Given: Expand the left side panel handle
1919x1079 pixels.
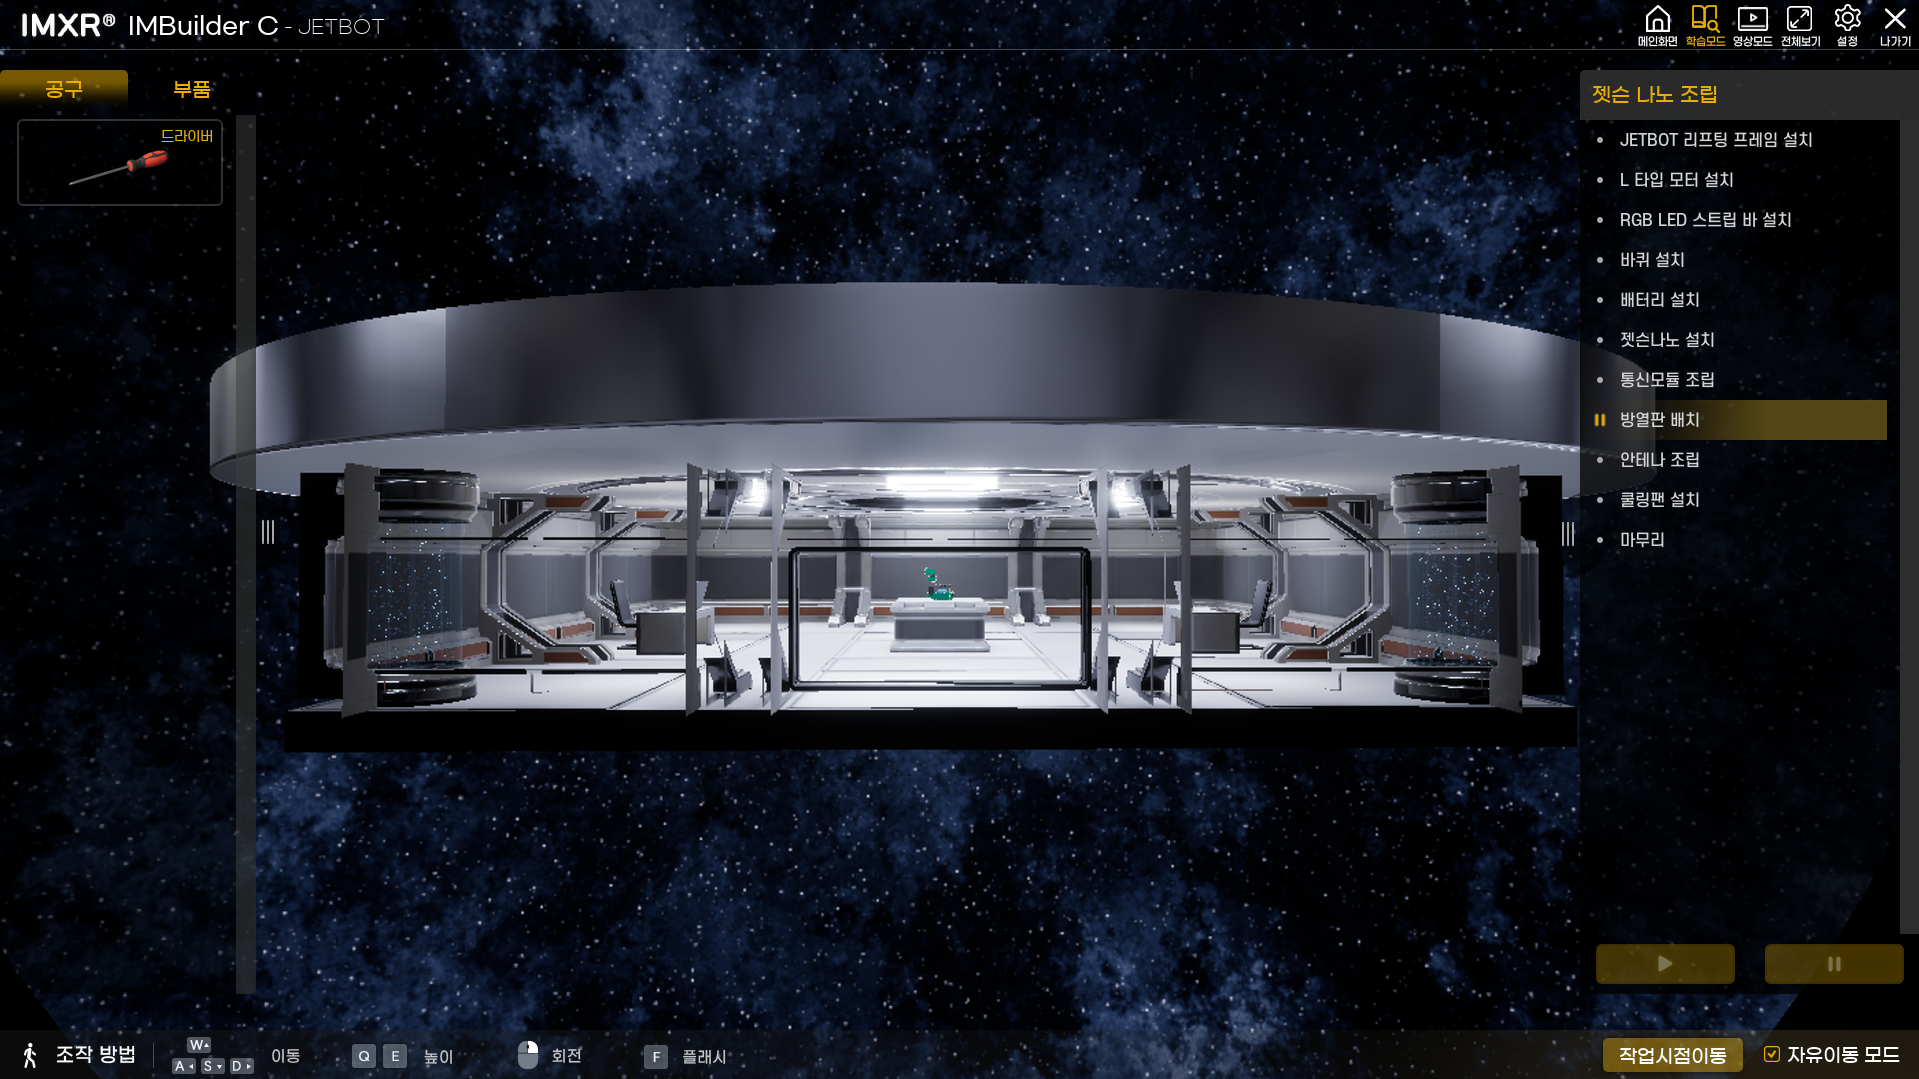Looking at the screenshot, I should [267, 533].
